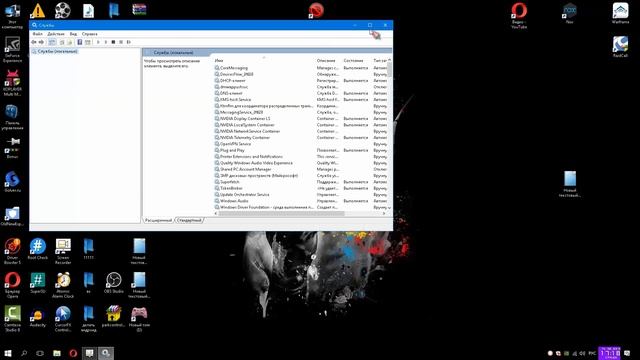The height and width of the screenshot is (360, 640).
Task: Open Task View on the taskbar
Action: tap(40, 353)
